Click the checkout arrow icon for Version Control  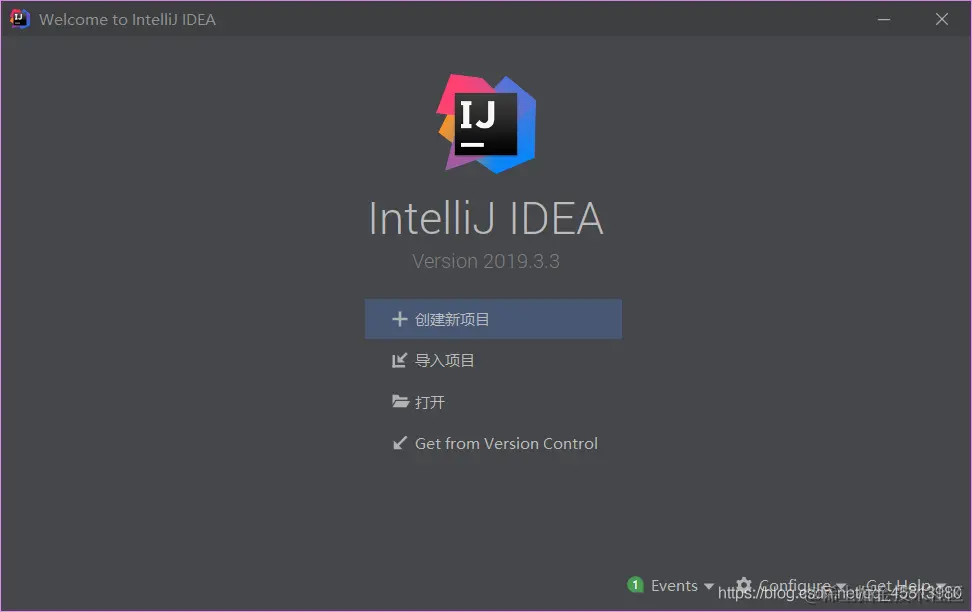pos(400,443)
